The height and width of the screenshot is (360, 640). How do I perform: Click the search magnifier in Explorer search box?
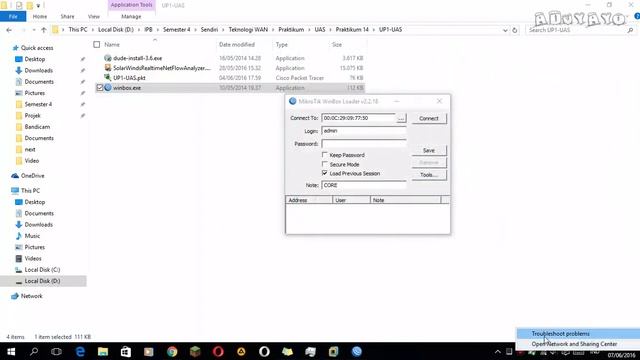[x=630, y=30]
